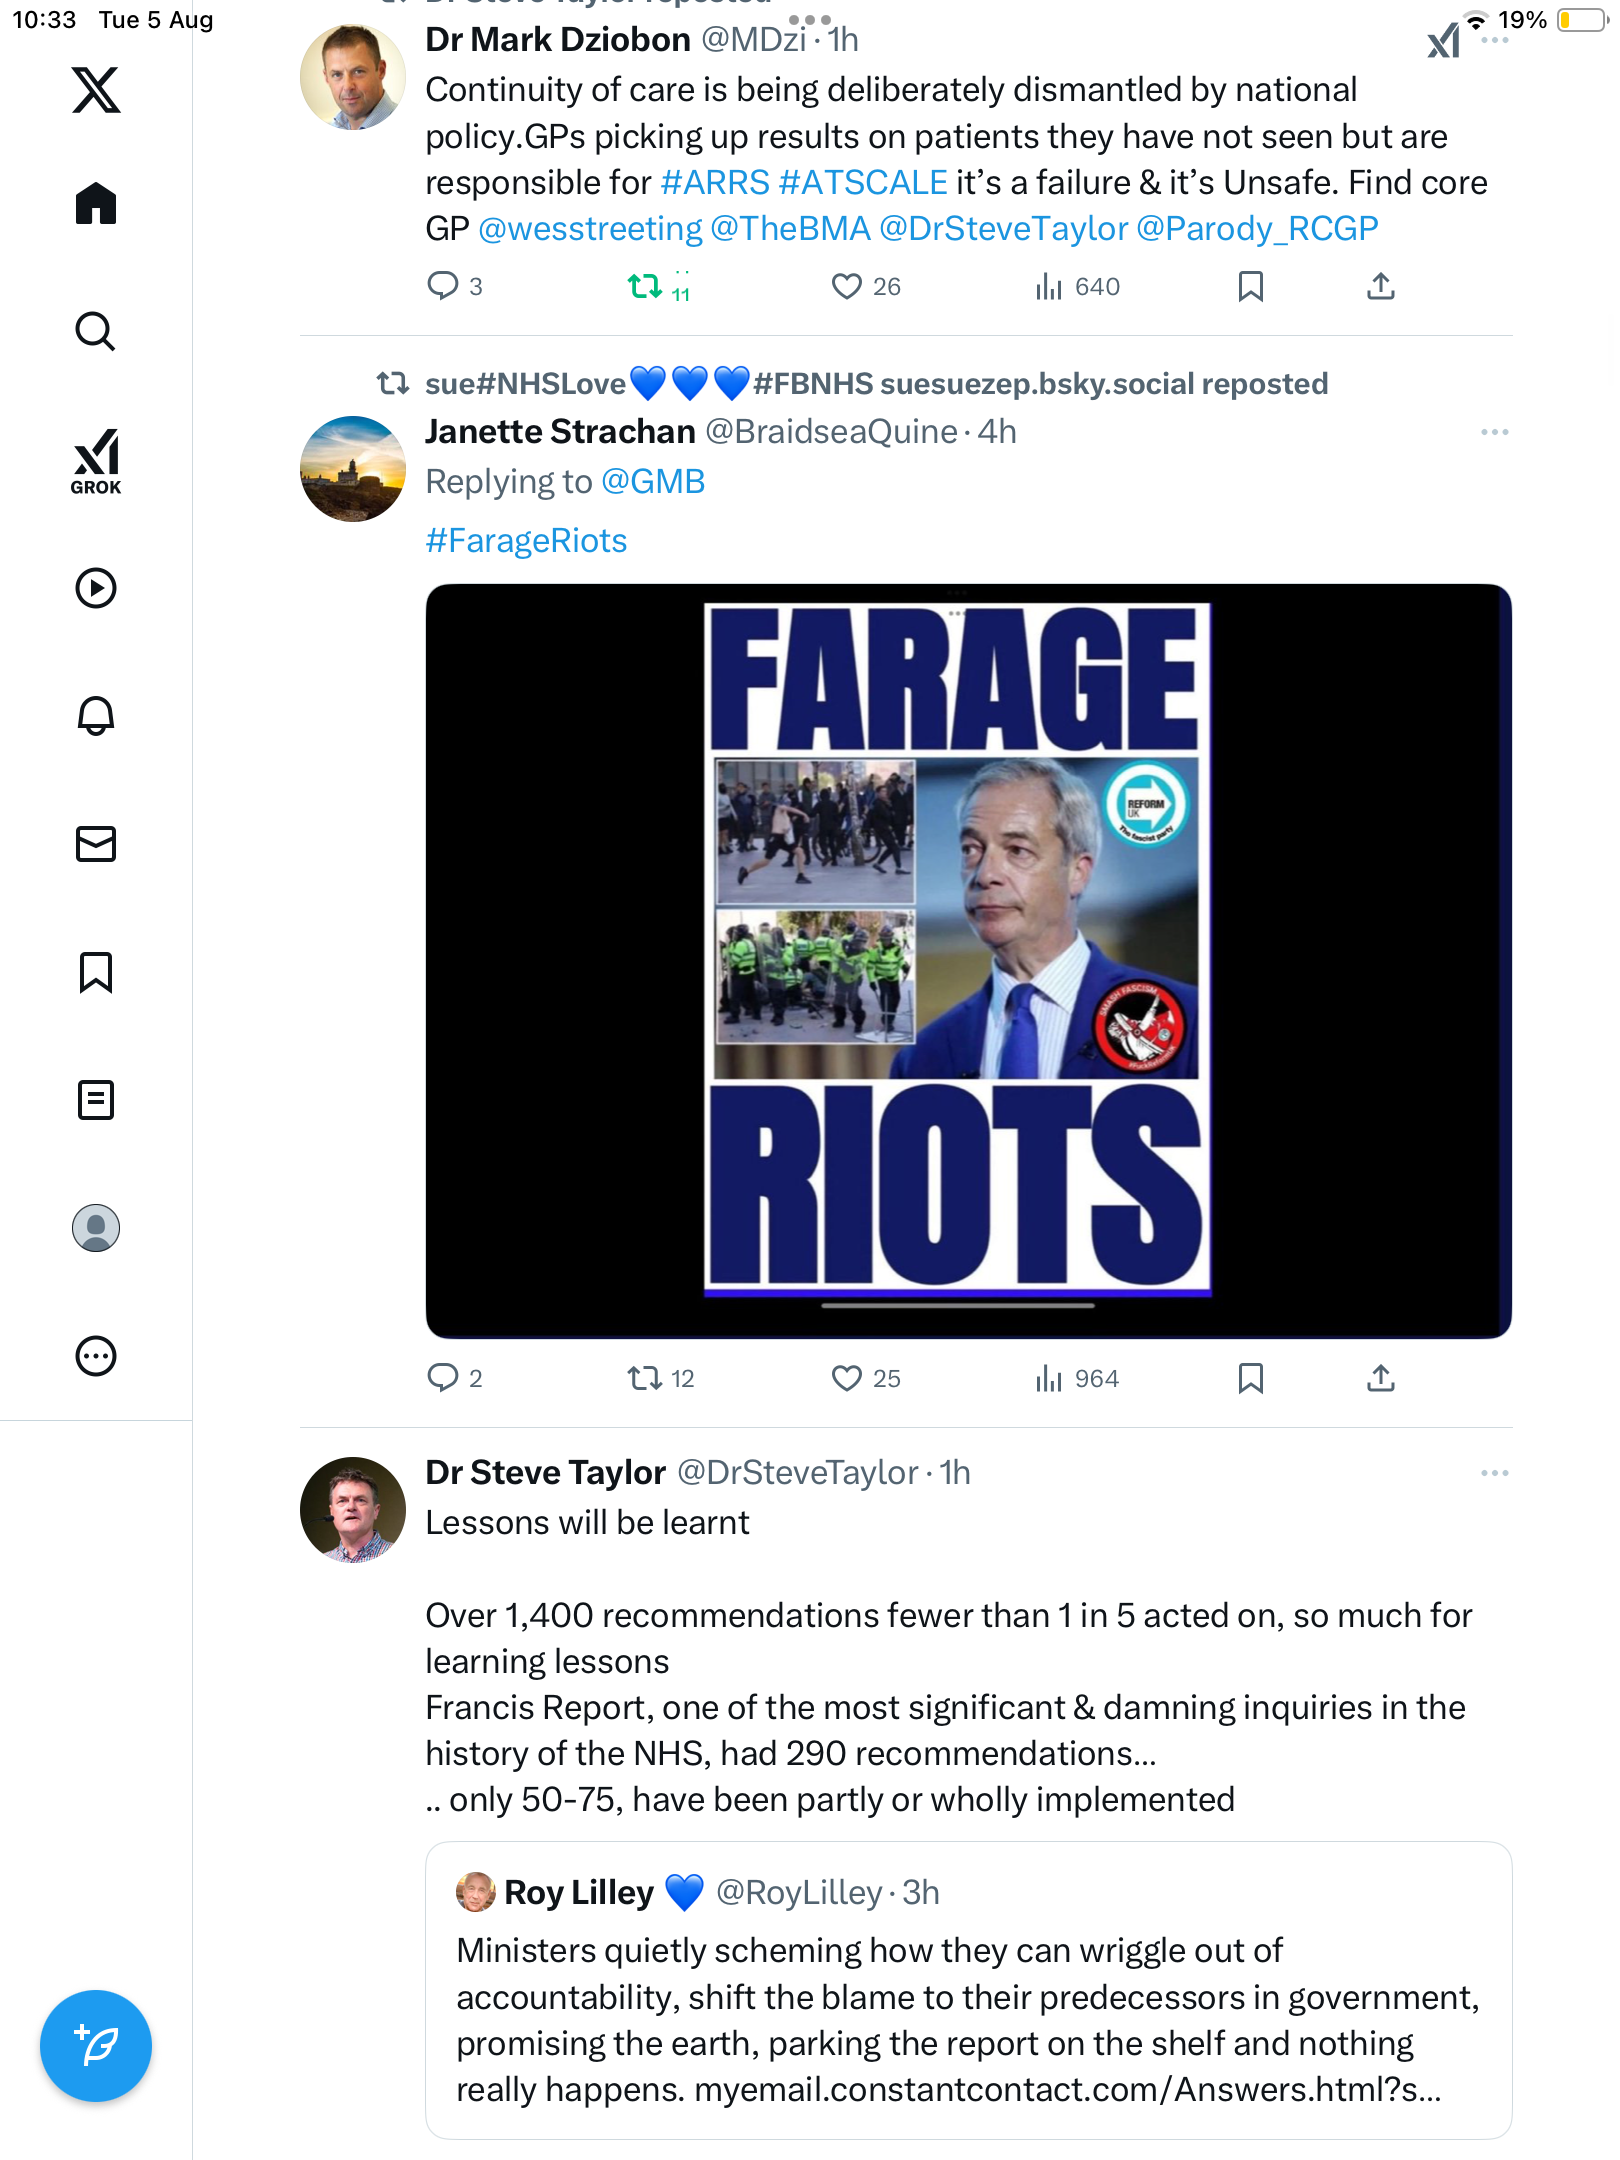1620x2160 pixels.
Task: Open Notifications bell icon
Action: click(x=96, y=716)
